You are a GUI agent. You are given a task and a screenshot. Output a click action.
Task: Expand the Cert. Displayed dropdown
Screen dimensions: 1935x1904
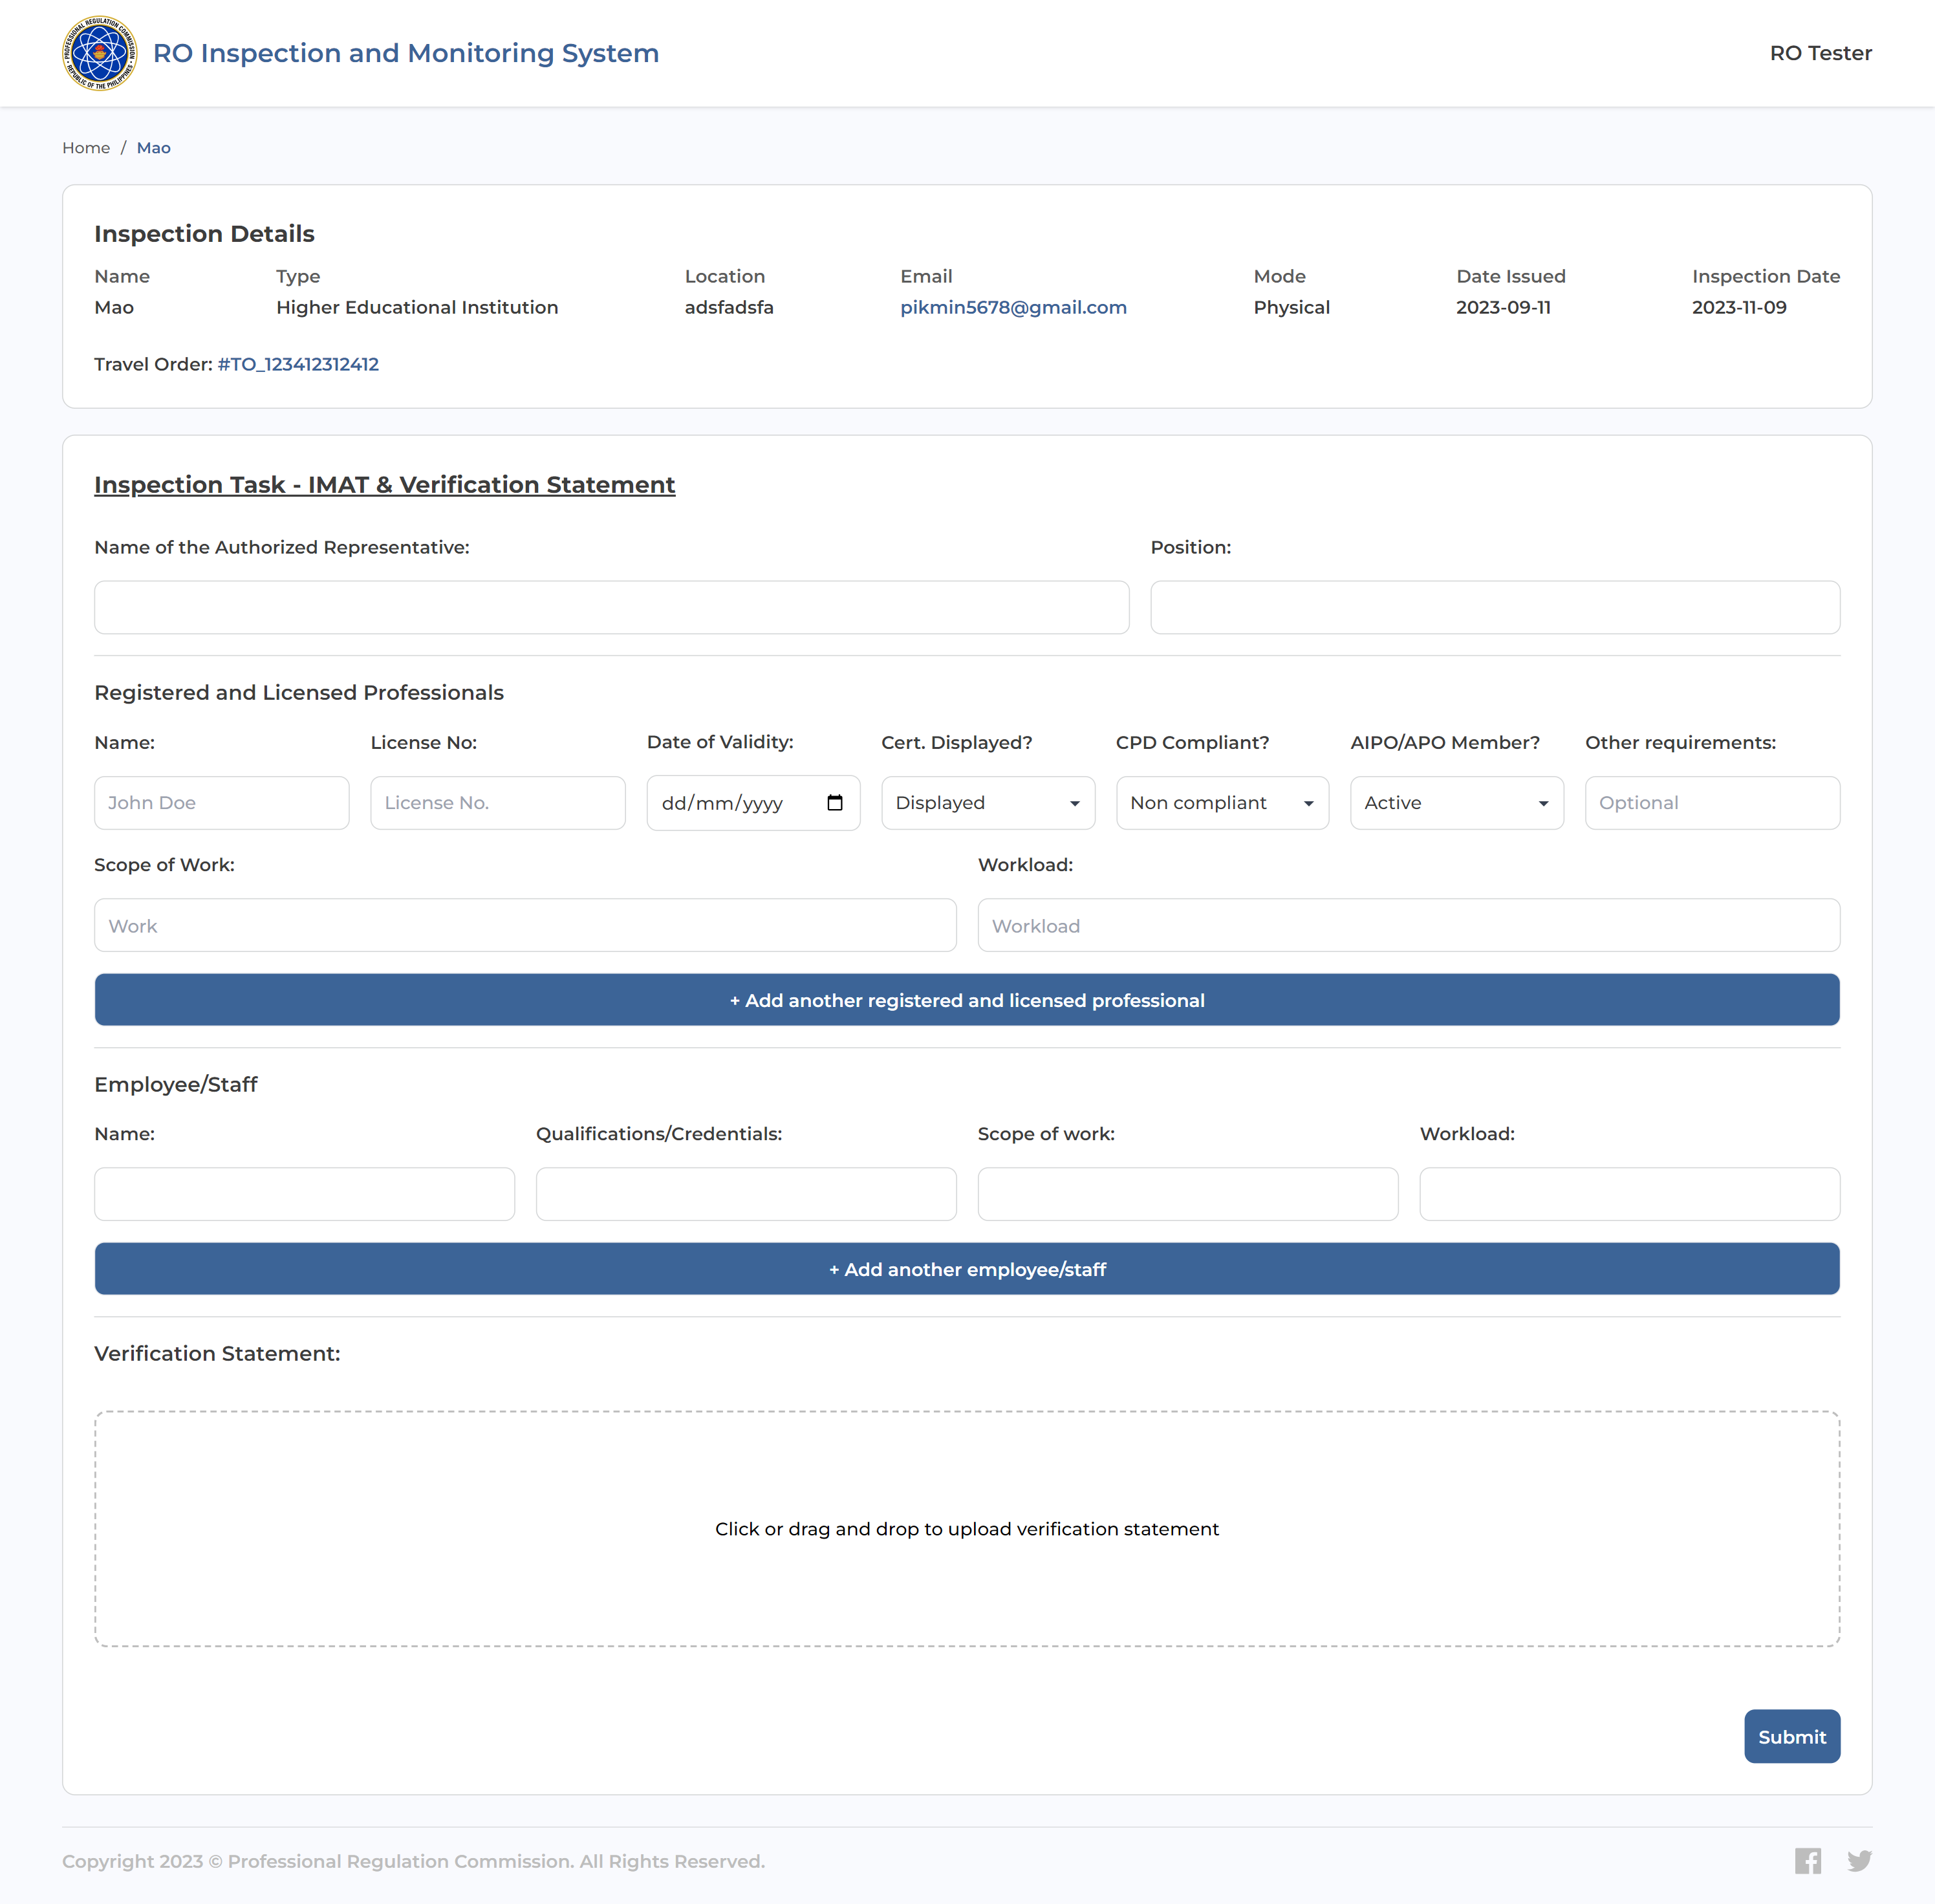987,803
